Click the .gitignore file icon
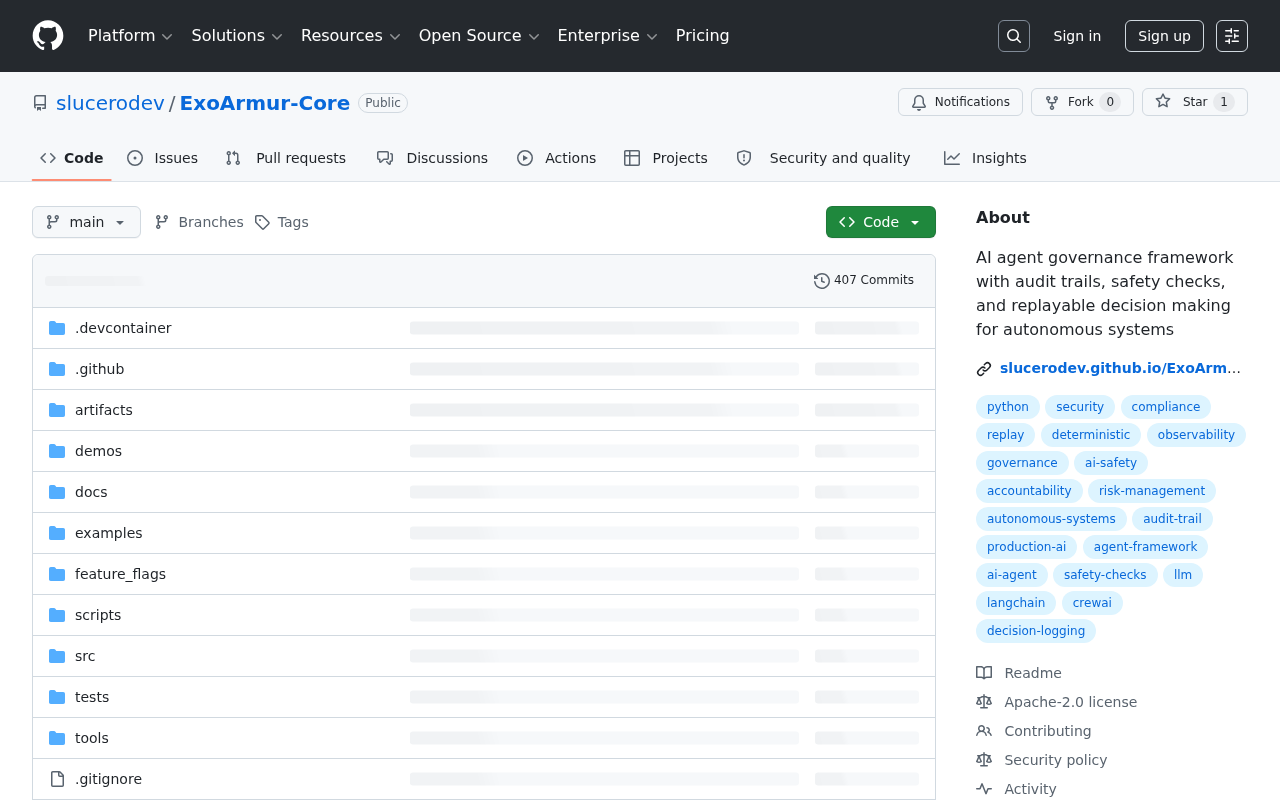The height and width of the screenshot is (800, 1280). tap(57, 779)
